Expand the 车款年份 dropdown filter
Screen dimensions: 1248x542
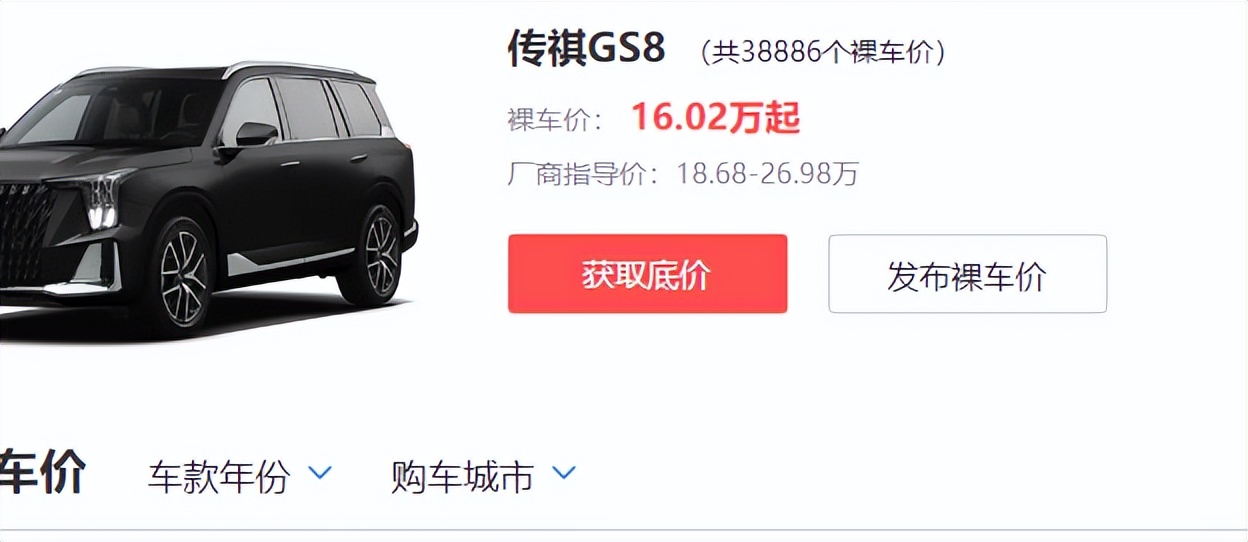[240, 476]
